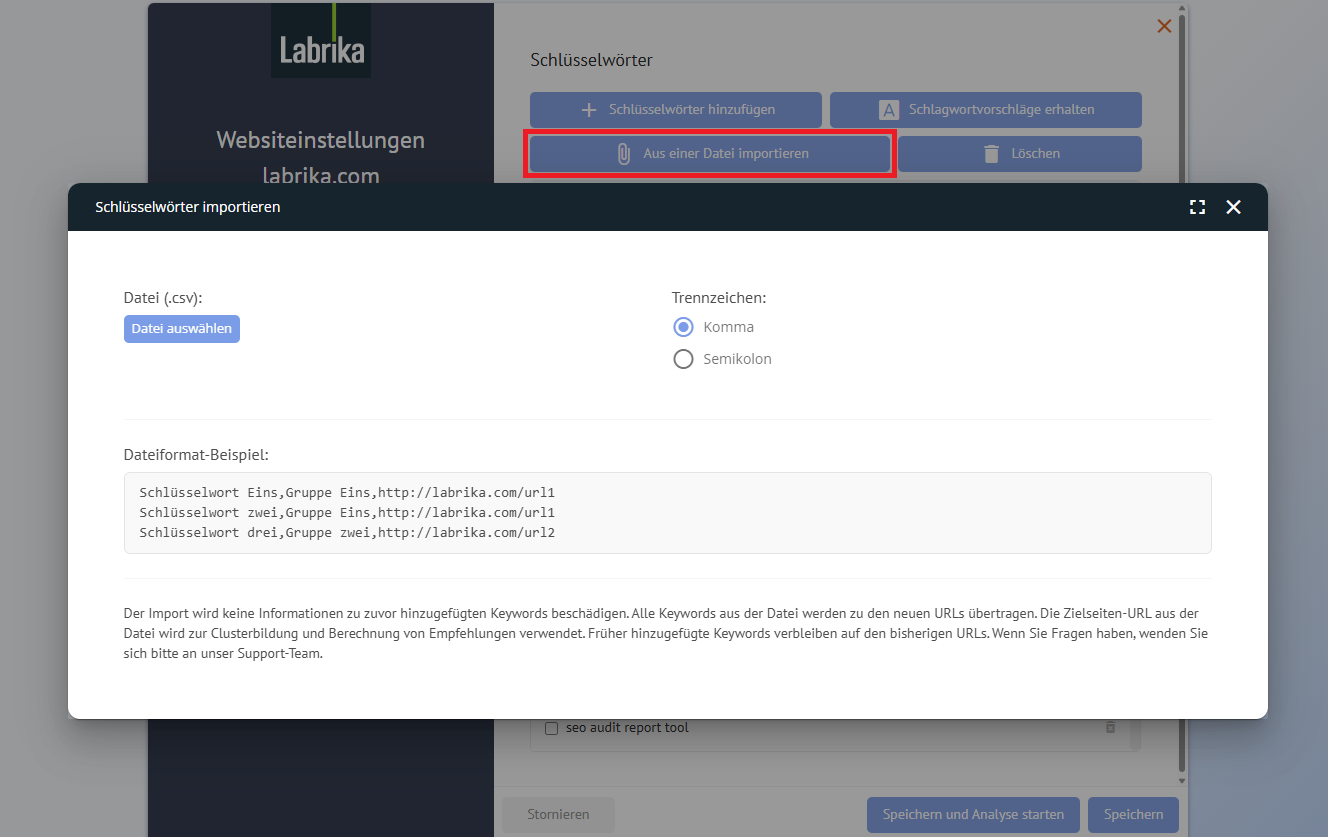Click the Labrika logo in the sidebar
Image resolution: width=1328 pixels, height=837 pixels.
click(321, 40)
